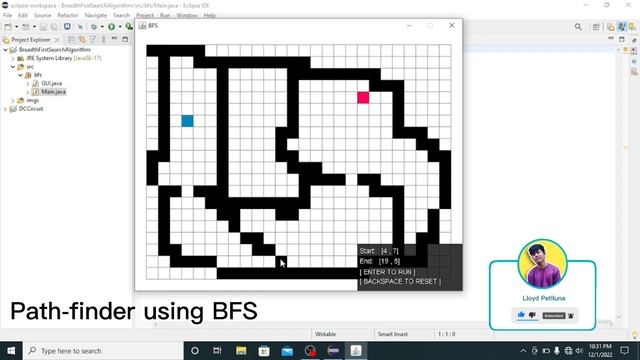The height and width of the screenshot is (360, 640).
Task: Close the Project Explorer tab
Action: click(57, 40)
